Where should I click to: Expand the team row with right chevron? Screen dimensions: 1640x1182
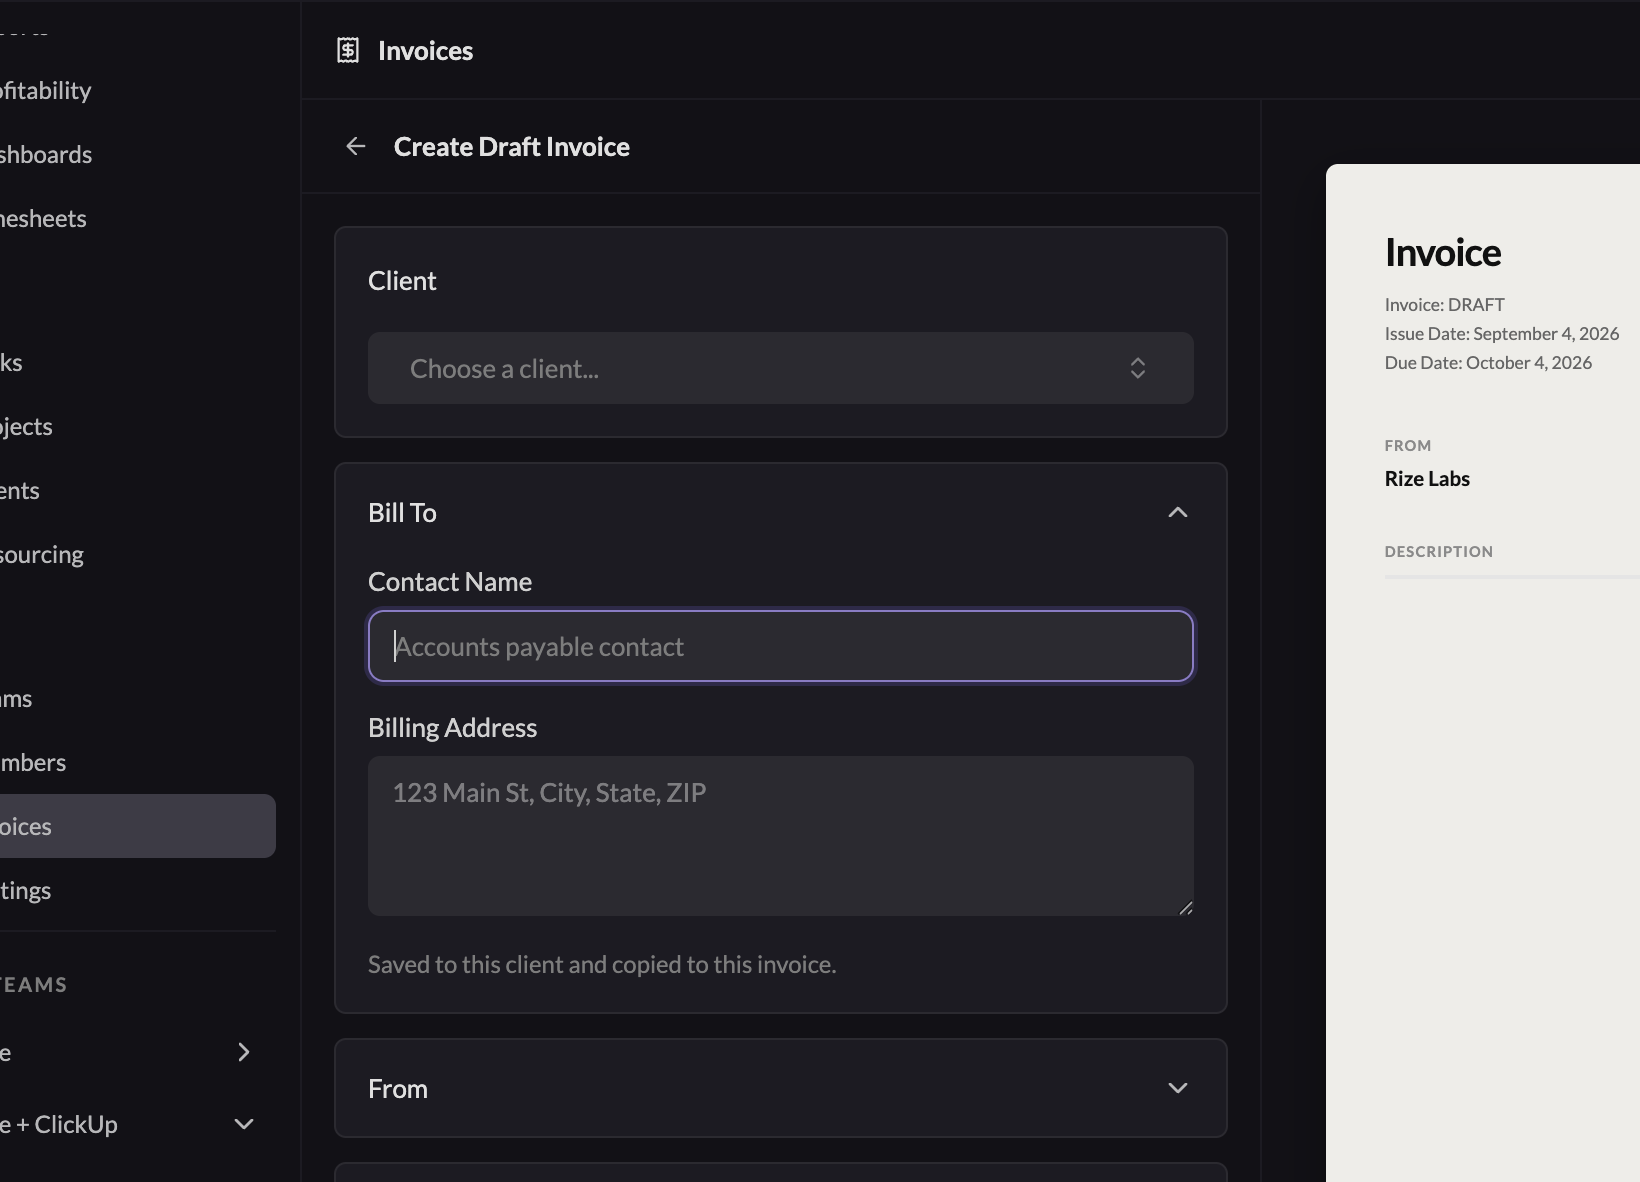coord(243,1052)
